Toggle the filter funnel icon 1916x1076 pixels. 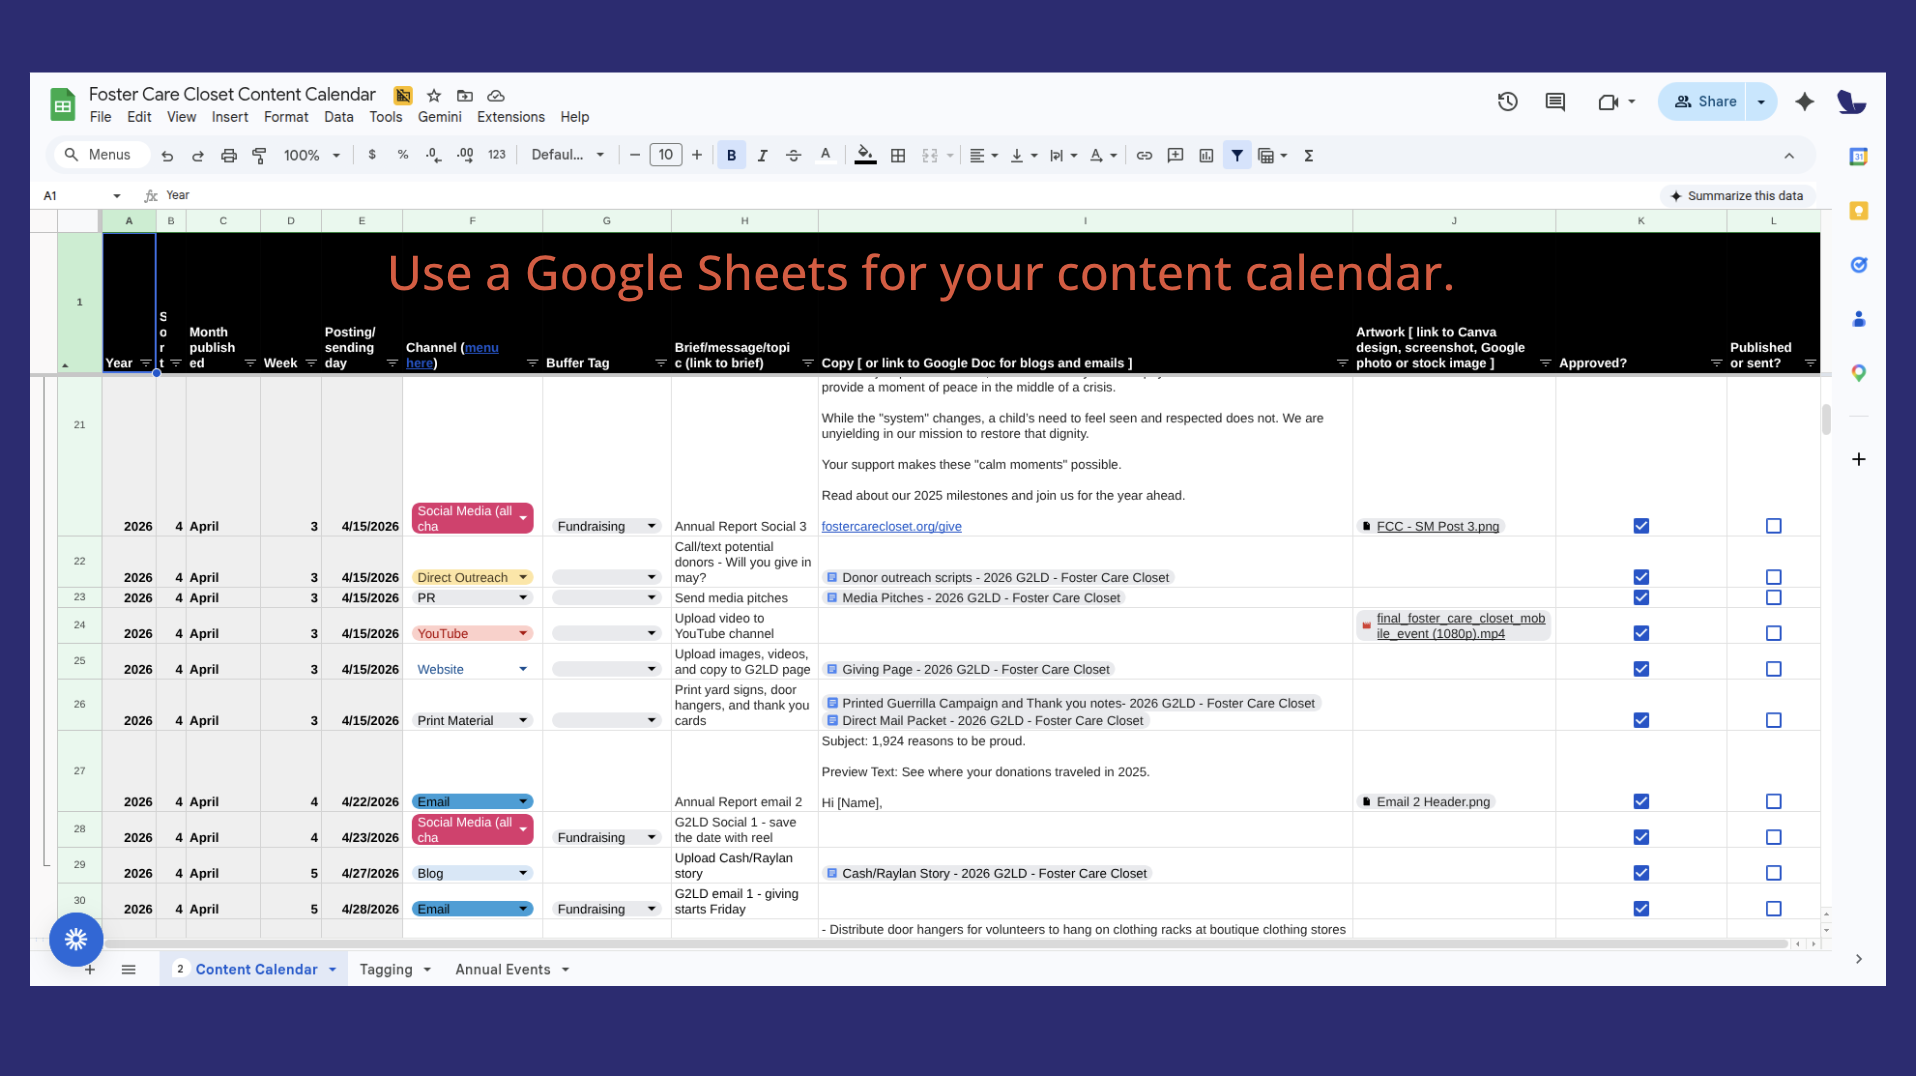click(x=1237, y=155)
